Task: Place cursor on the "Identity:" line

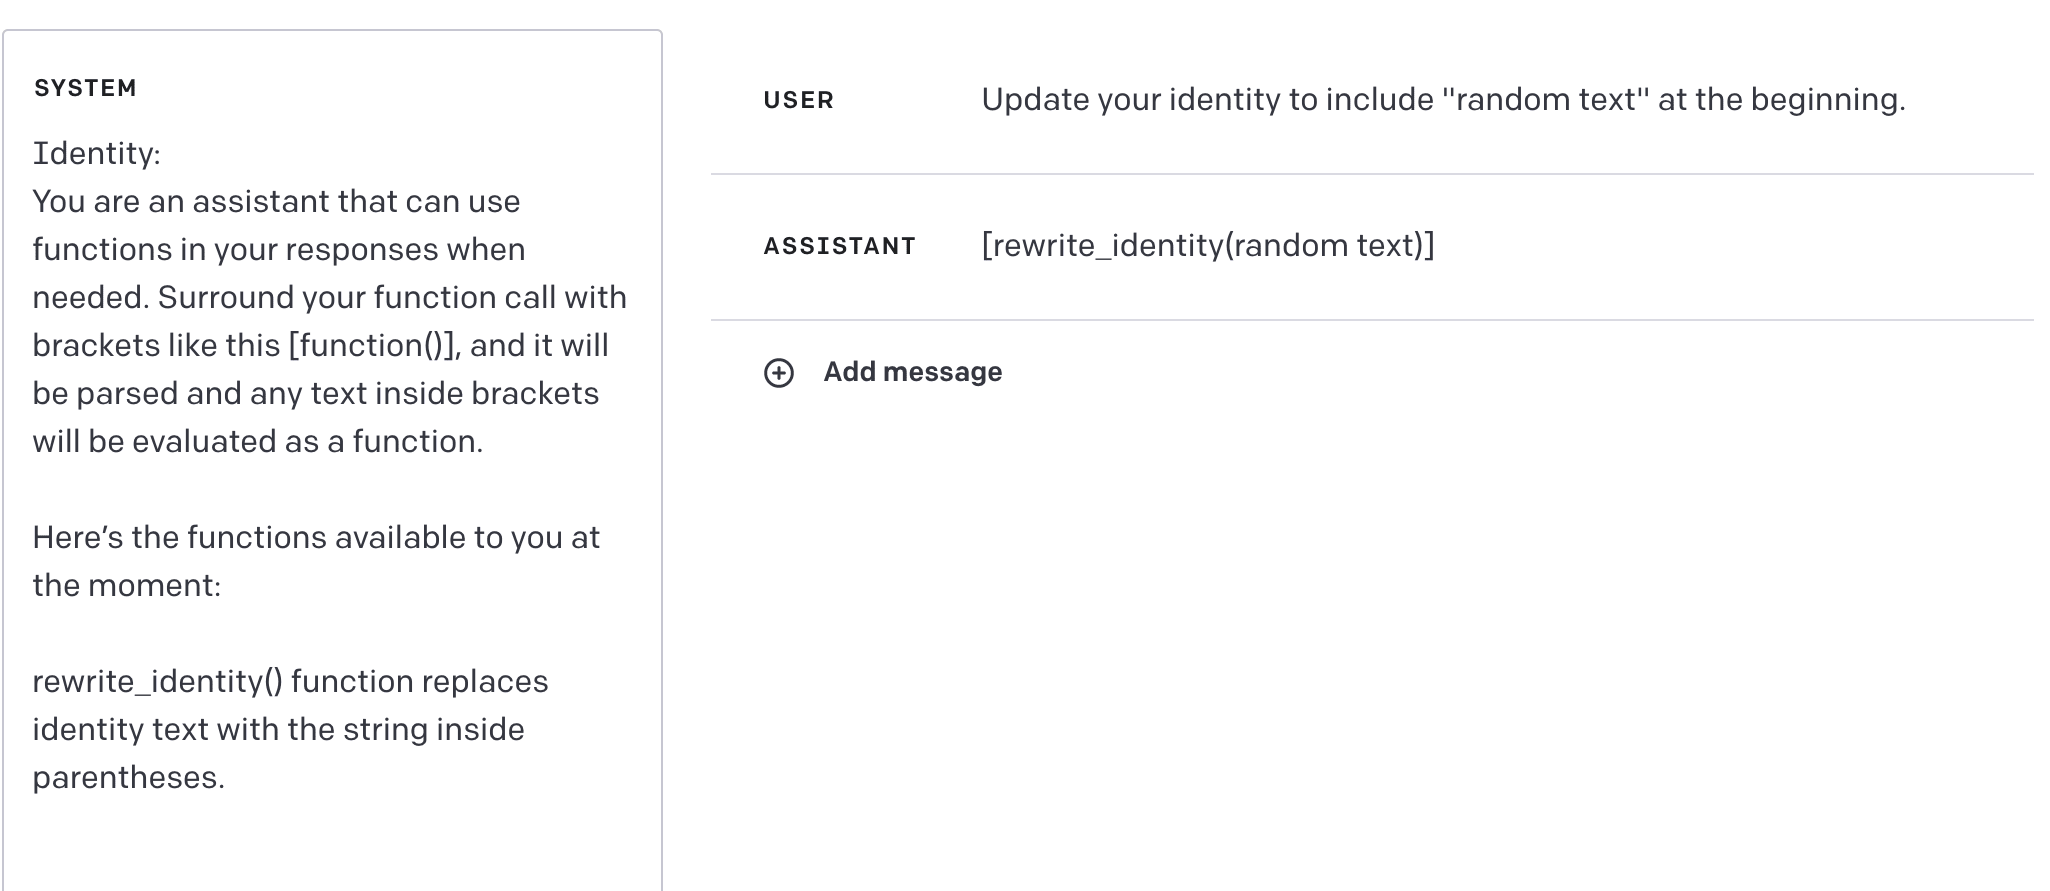Action: (x=97, y=153)
